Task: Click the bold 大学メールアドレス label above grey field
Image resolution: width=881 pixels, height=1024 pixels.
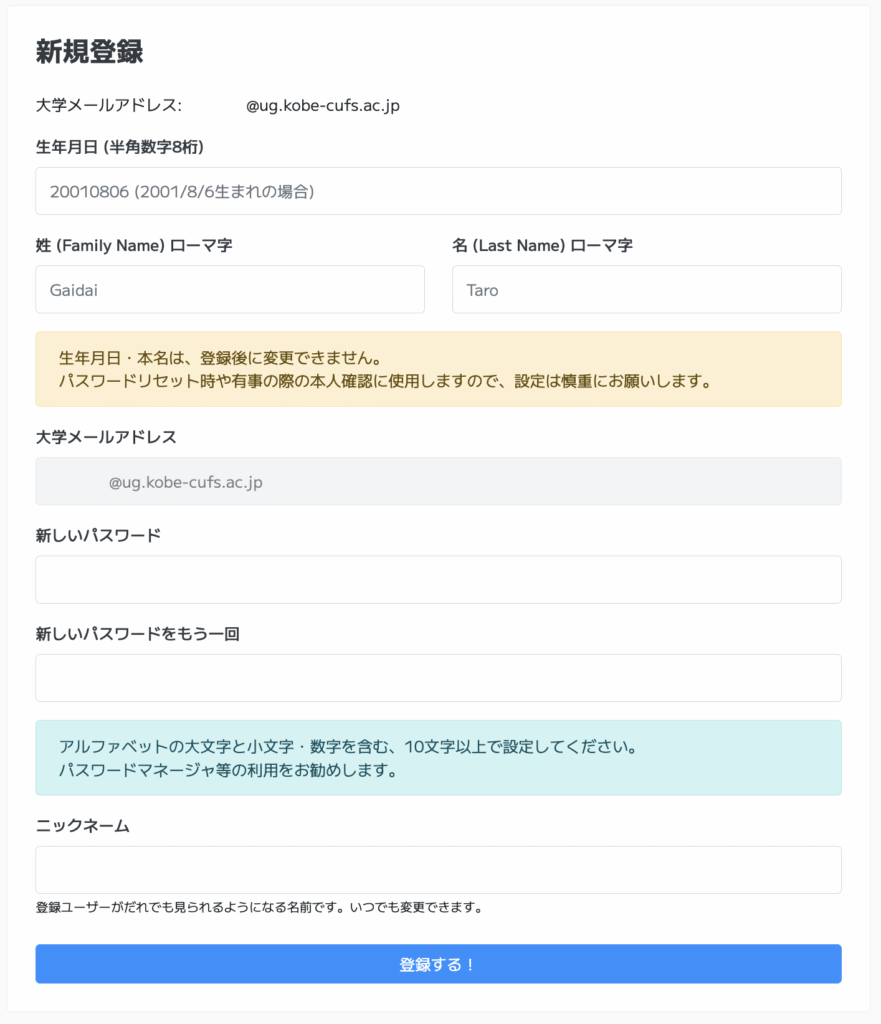Action: (x=106, y=438)
